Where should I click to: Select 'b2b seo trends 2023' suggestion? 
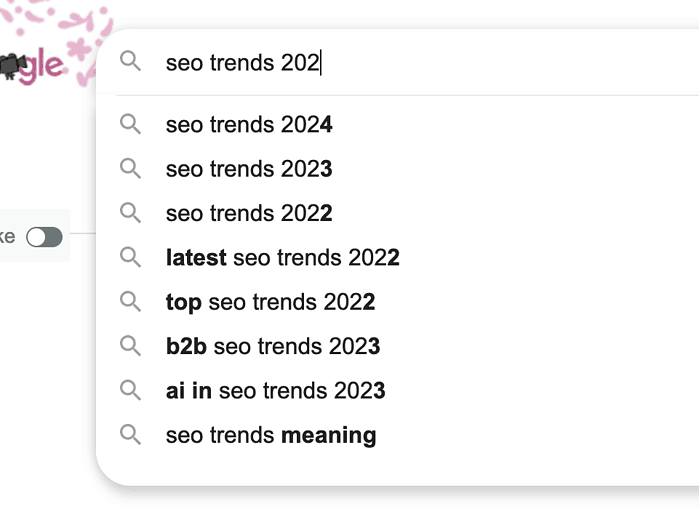point(272,347)
